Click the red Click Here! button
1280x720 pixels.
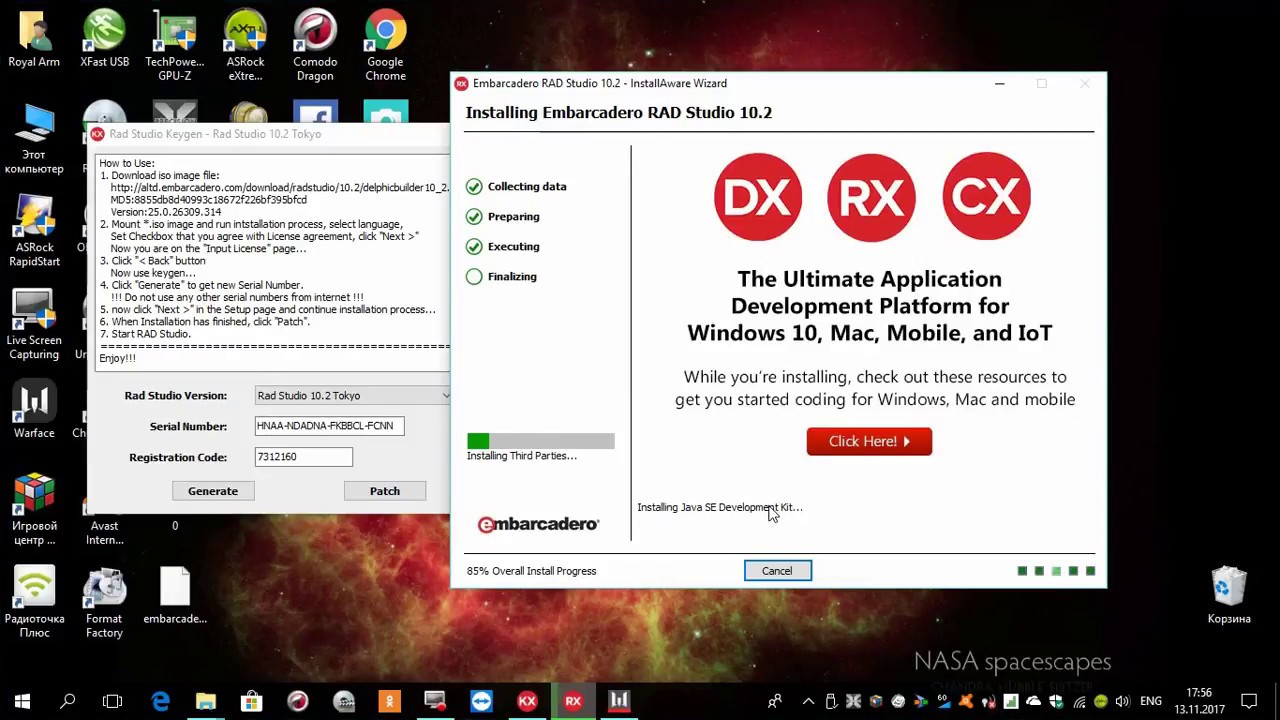[x=869, y=441]
